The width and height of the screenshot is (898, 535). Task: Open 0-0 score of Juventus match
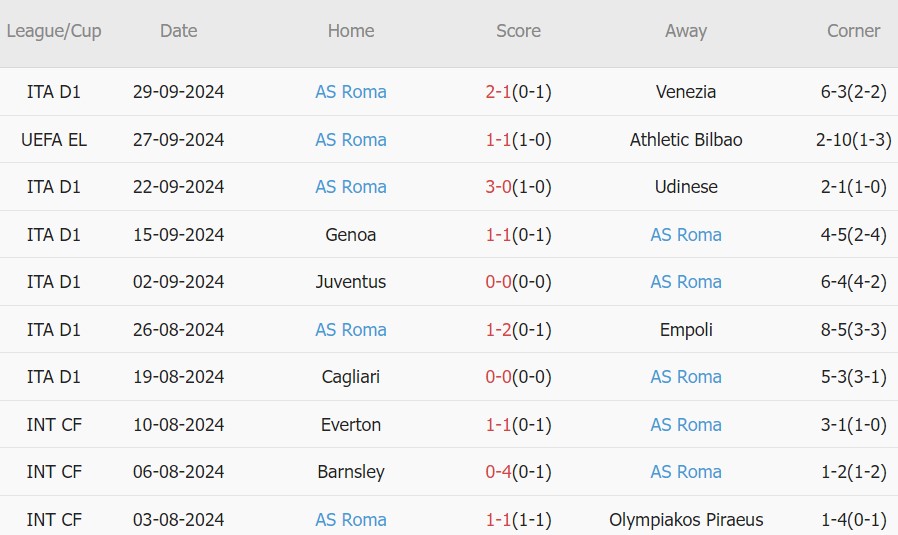pos(499,282)
